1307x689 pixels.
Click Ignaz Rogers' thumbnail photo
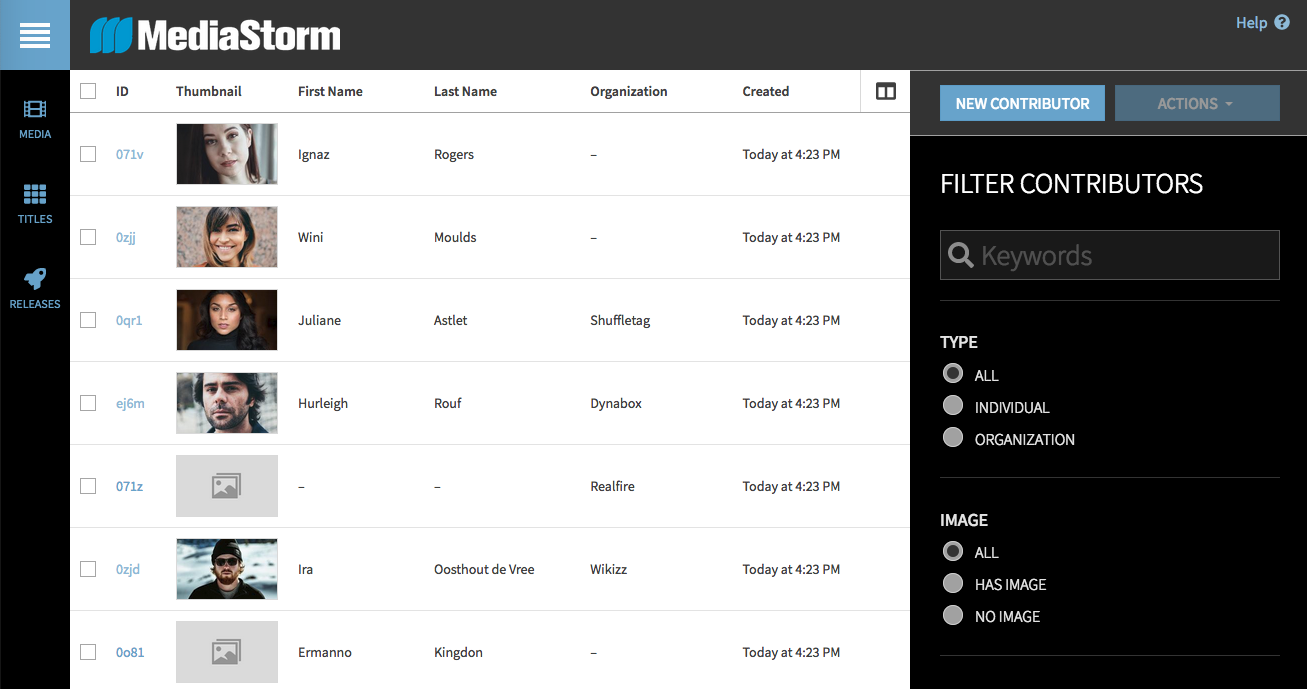click(x=227, y=154)
